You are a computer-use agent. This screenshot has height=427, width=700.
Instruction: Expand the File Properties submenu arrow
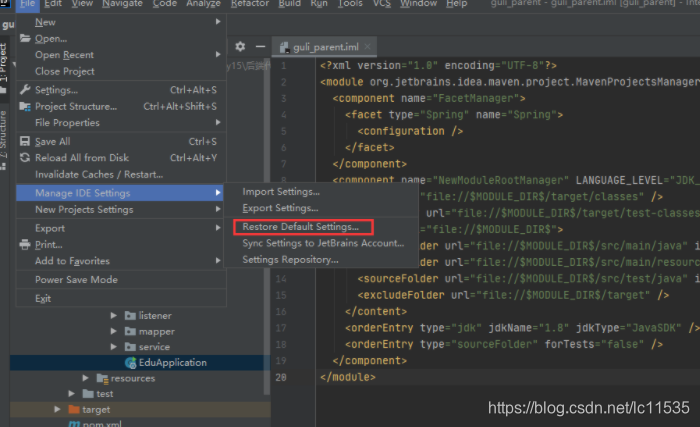[x=218, y=122]
